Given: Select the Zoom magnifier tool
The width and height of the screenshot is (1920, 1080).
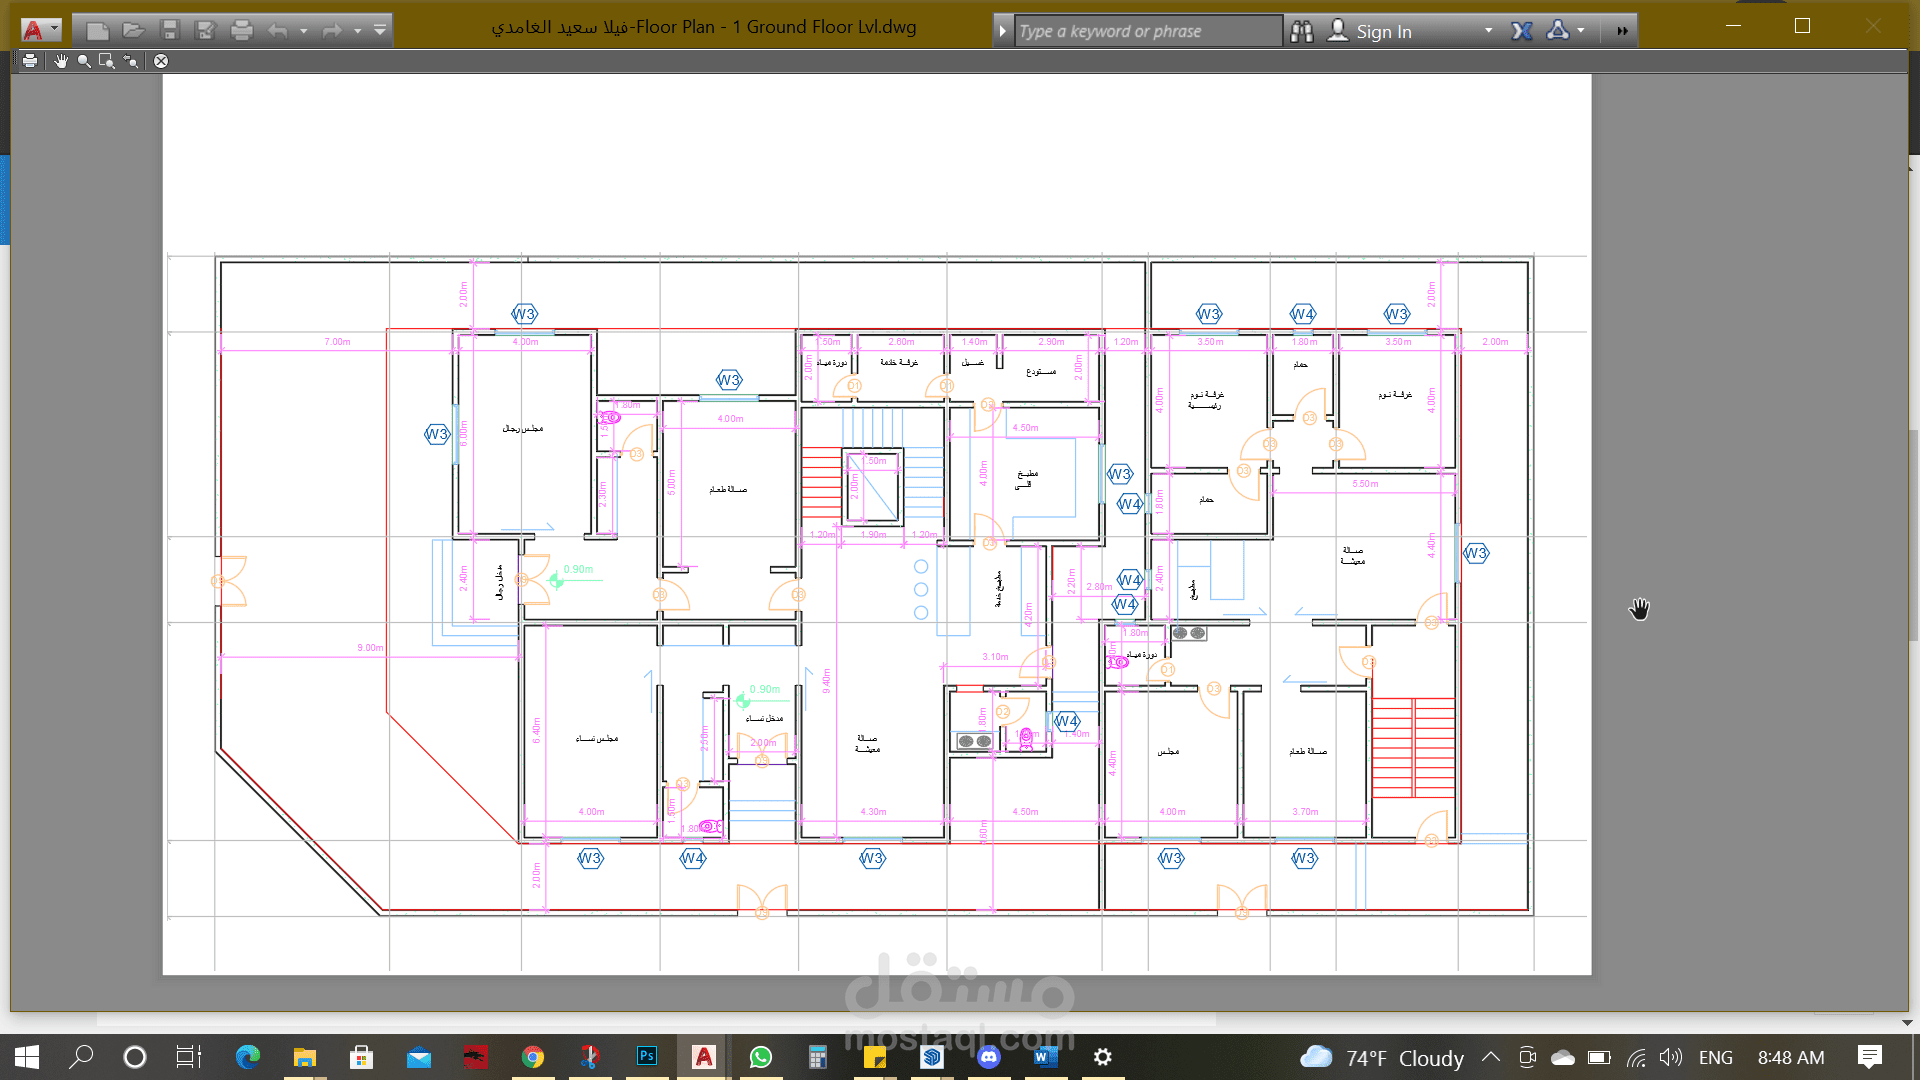Looking at the screenshot, I should 84,61.
